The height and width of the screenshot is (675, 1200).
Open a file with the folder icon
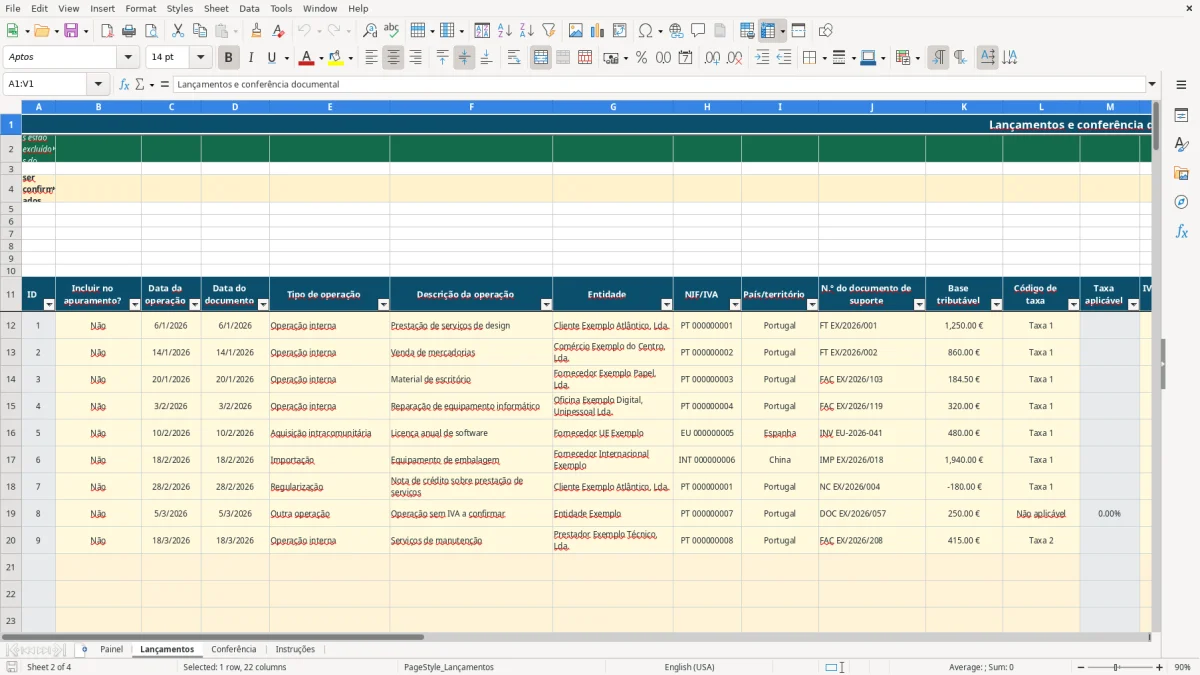(40, 31)
